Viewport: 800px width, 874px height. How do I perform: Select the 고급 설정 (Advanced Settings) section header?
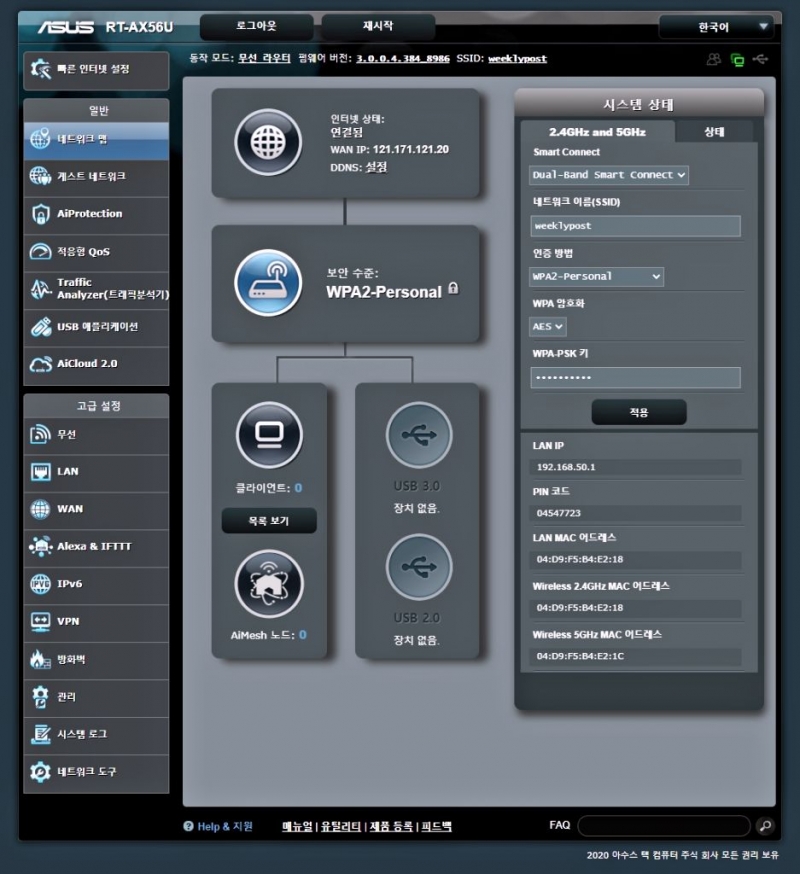tap(96, 406)
